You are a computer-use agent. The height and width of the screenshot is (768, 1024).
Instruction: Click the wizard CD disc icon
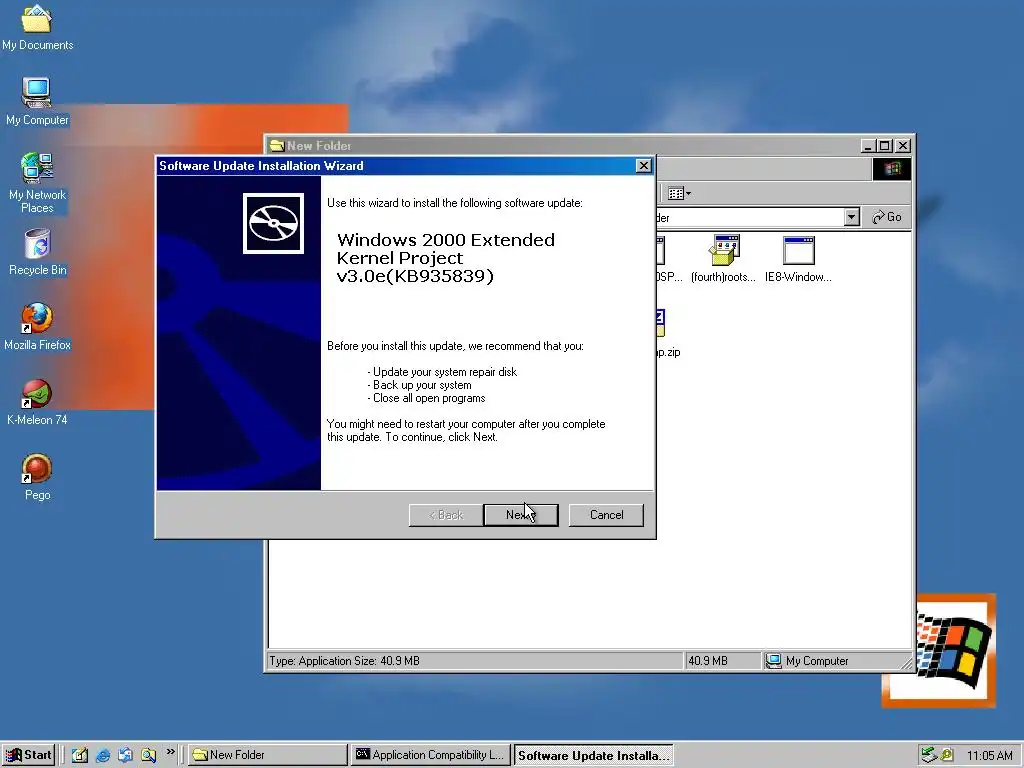point(273,223)
